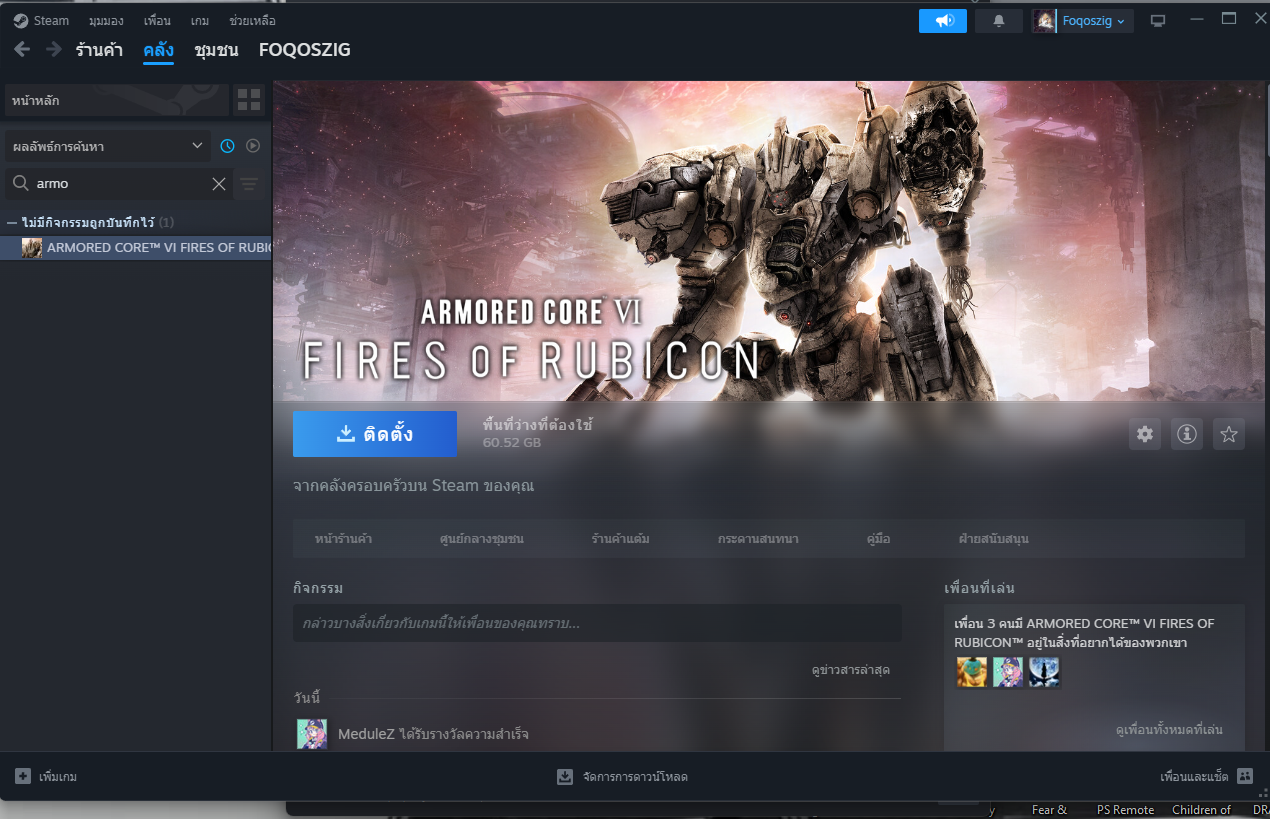Click PS Remote in the background window
The image size is (1270, 819).
pos(1125,810)
